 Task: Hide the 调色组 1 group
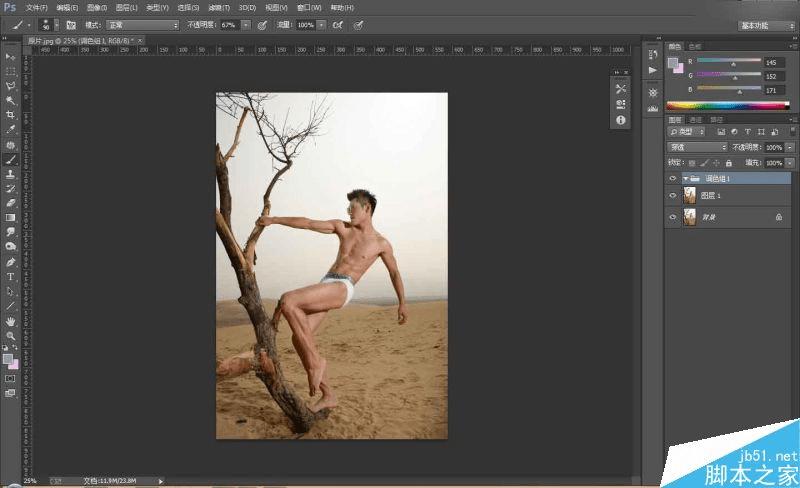point(673,178)
